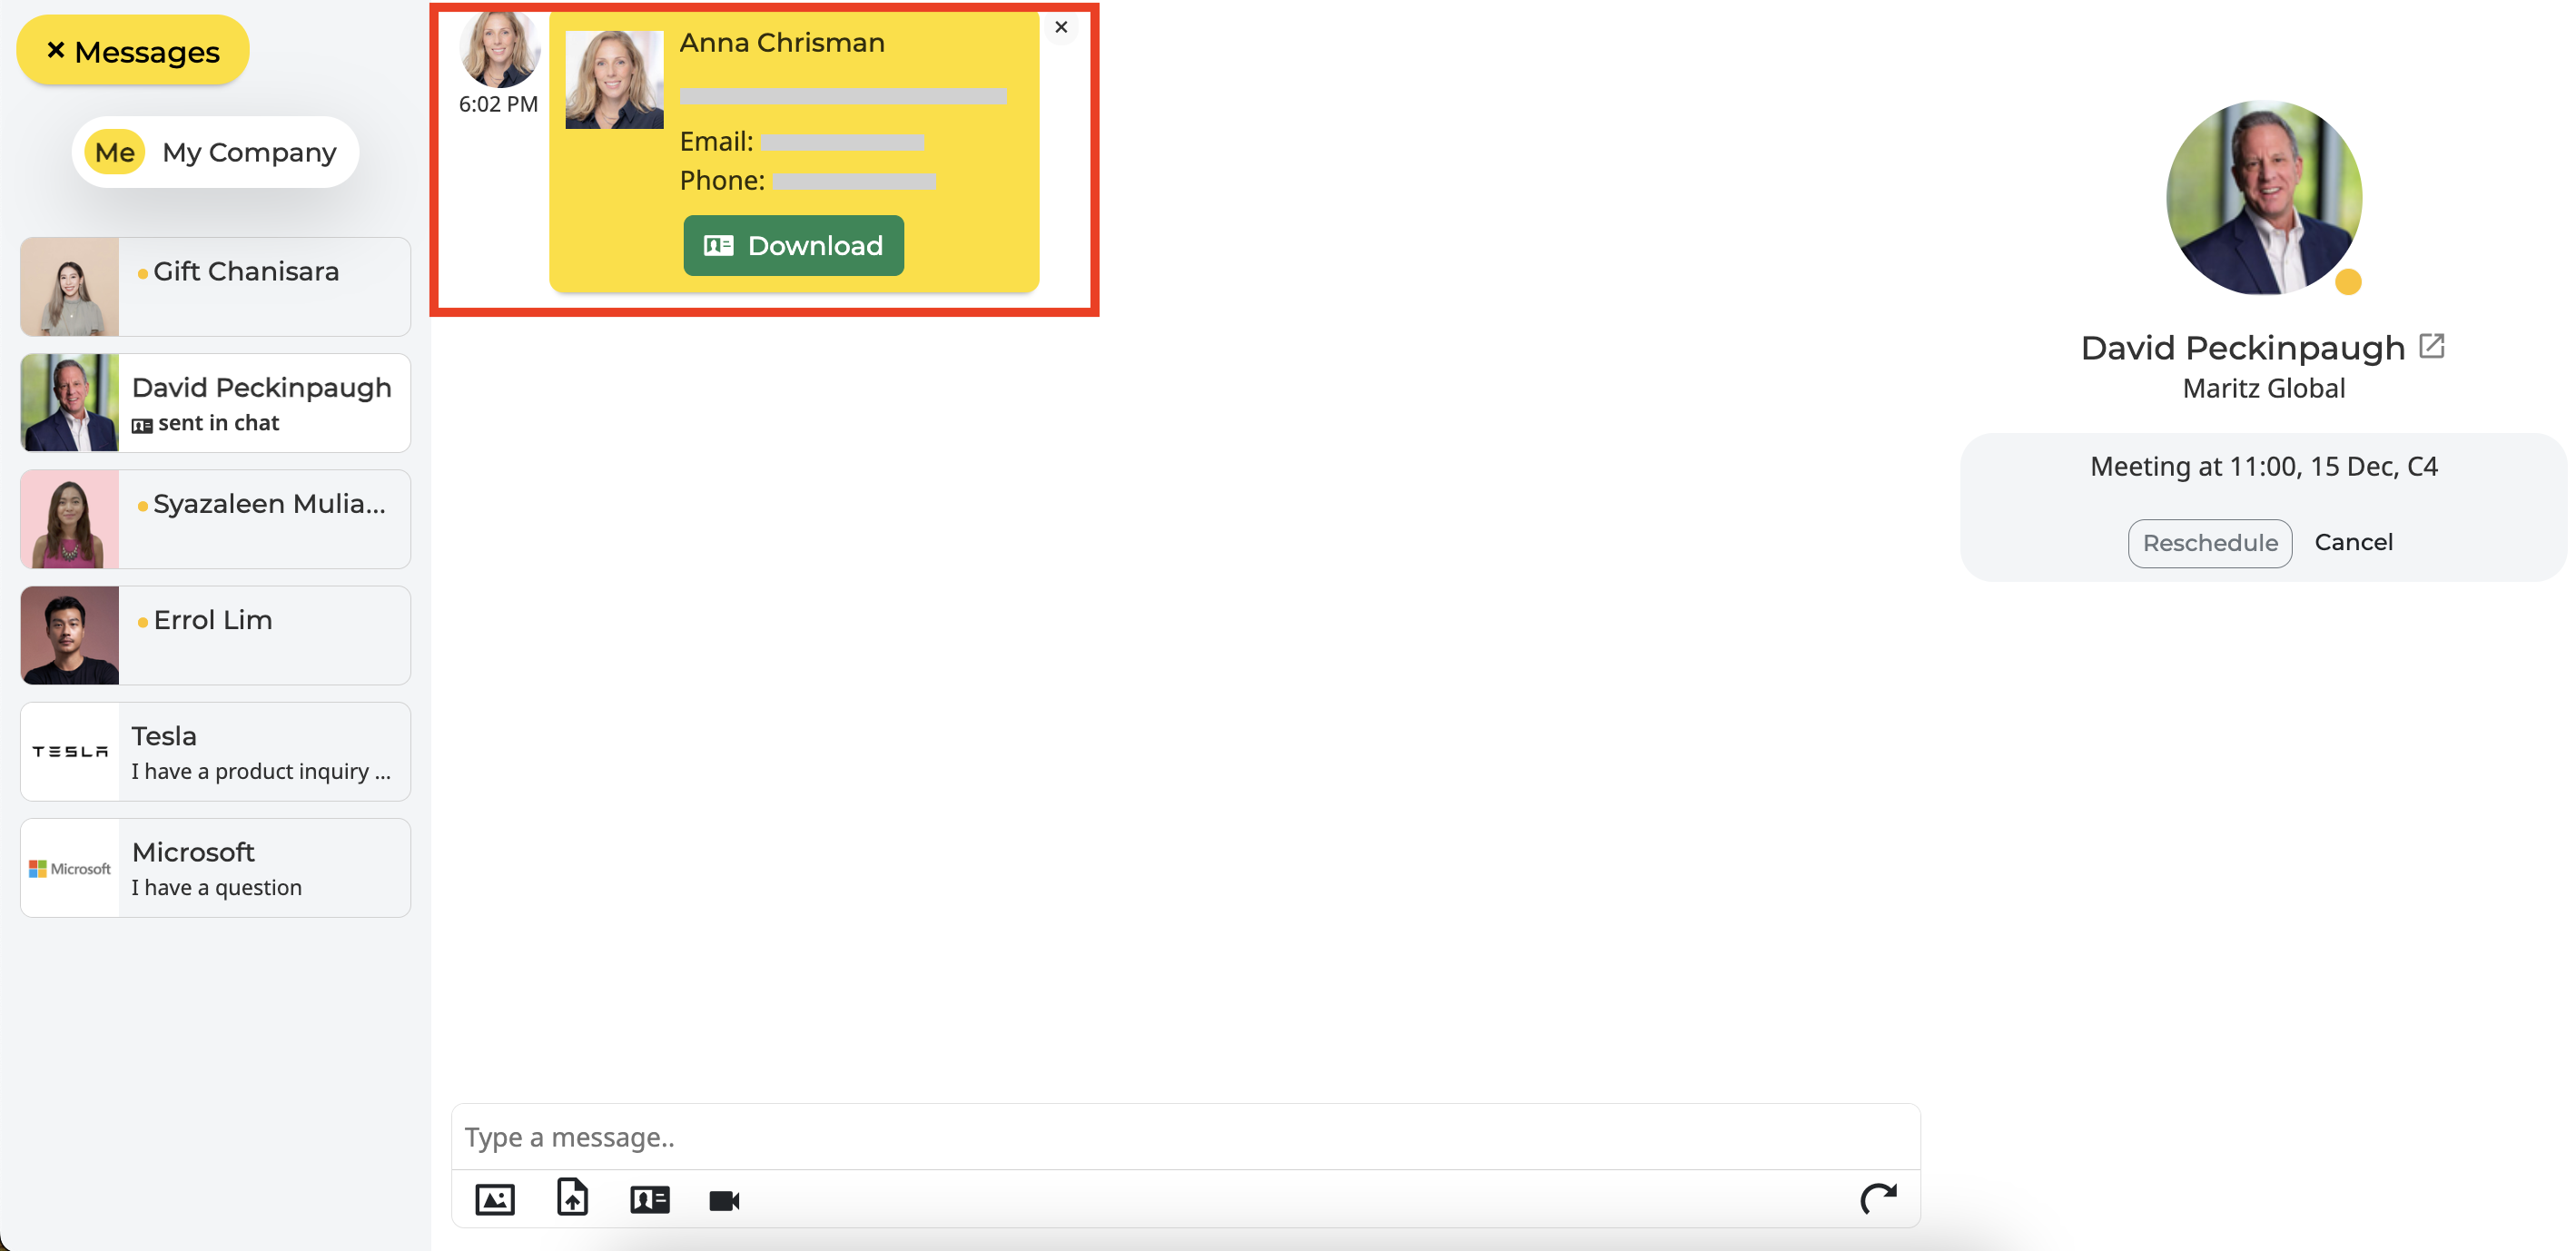Open the Tesla product inquiry chat
The image size is (2576, 1251).
click(215, 751)
